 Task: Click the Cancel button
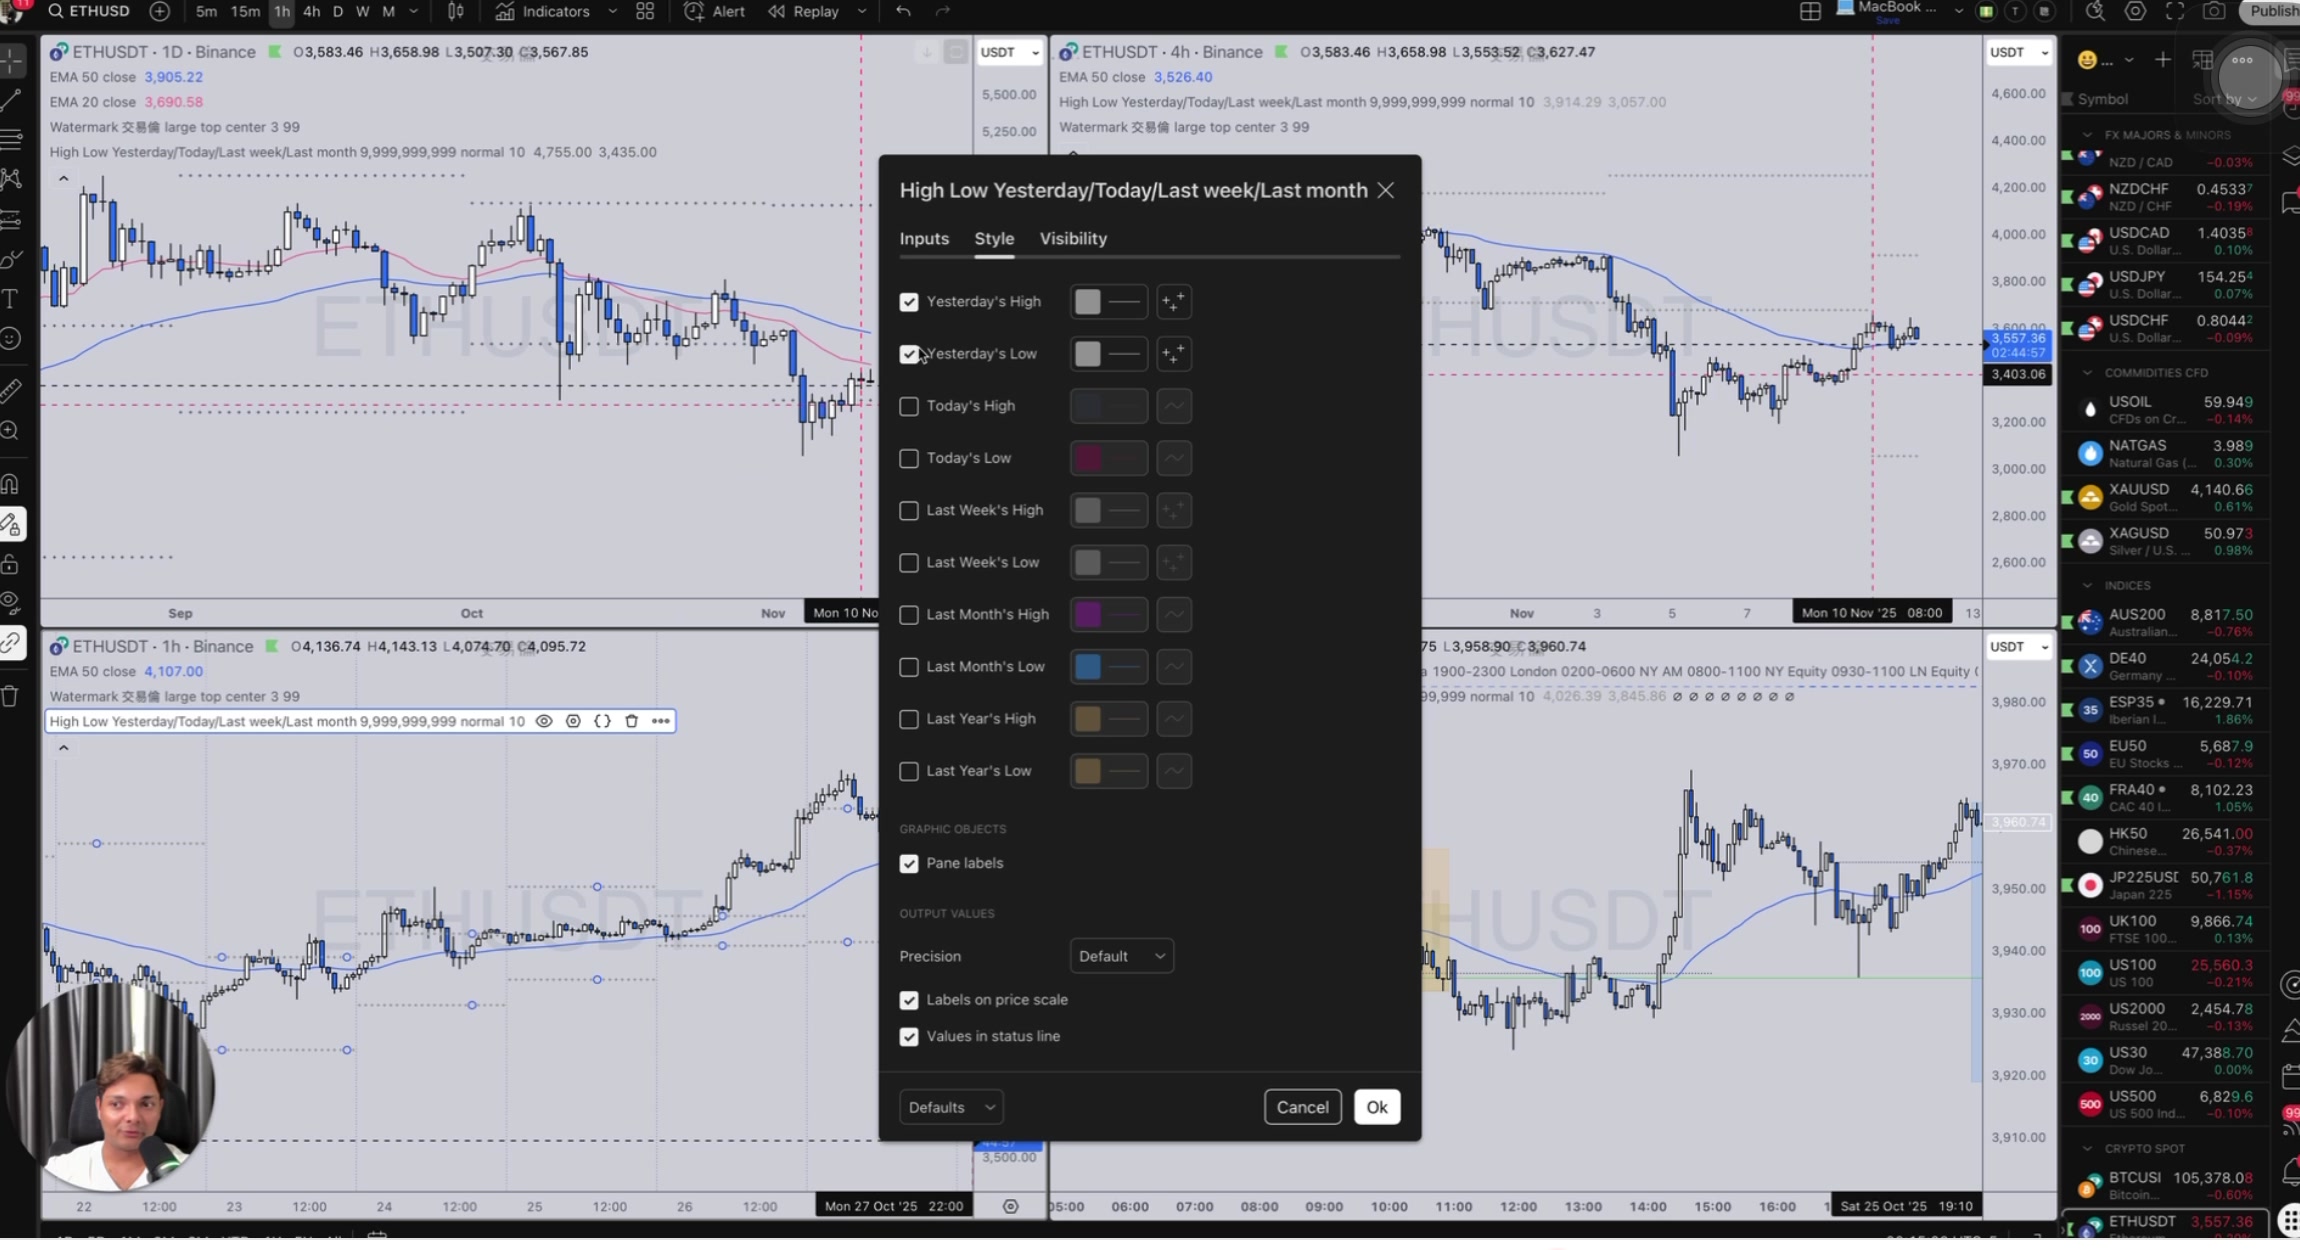(x=1301, y=1107)
